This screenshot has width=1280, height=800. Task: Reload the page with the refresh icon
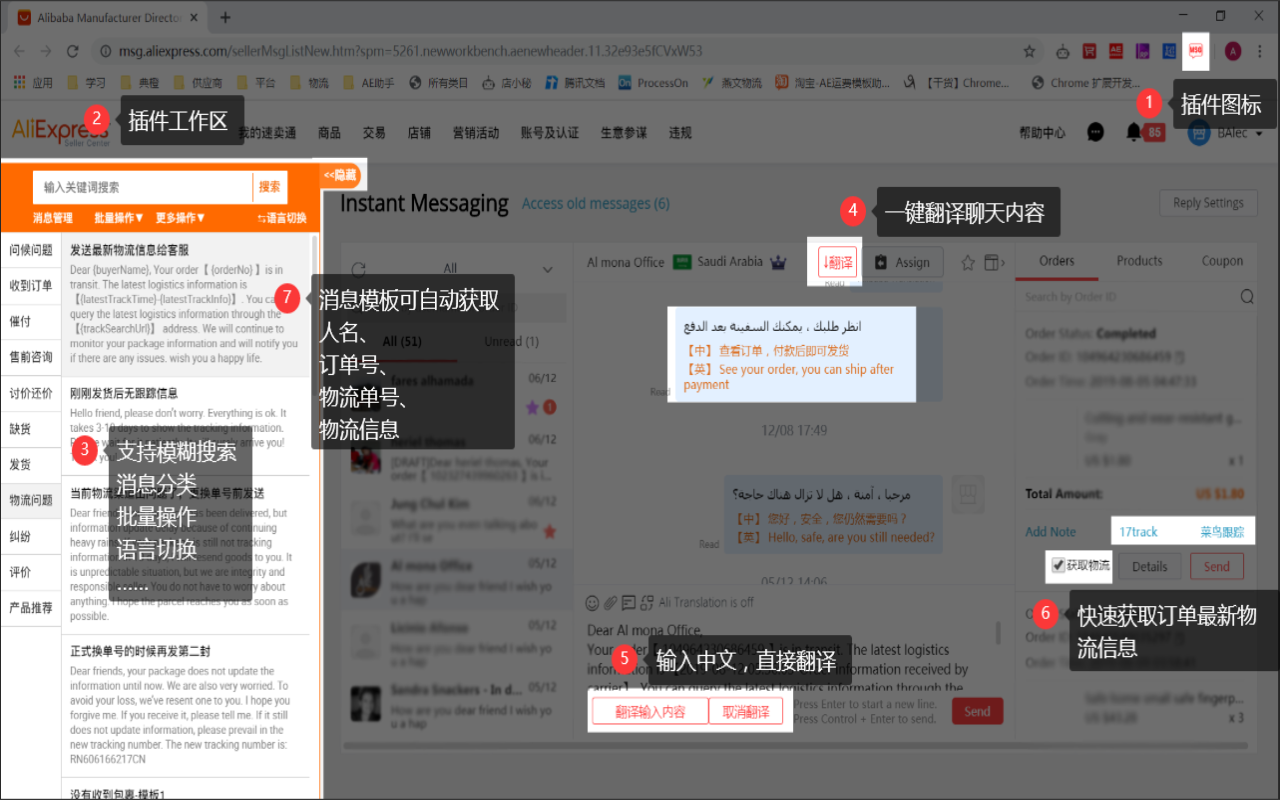click(72, 51)
